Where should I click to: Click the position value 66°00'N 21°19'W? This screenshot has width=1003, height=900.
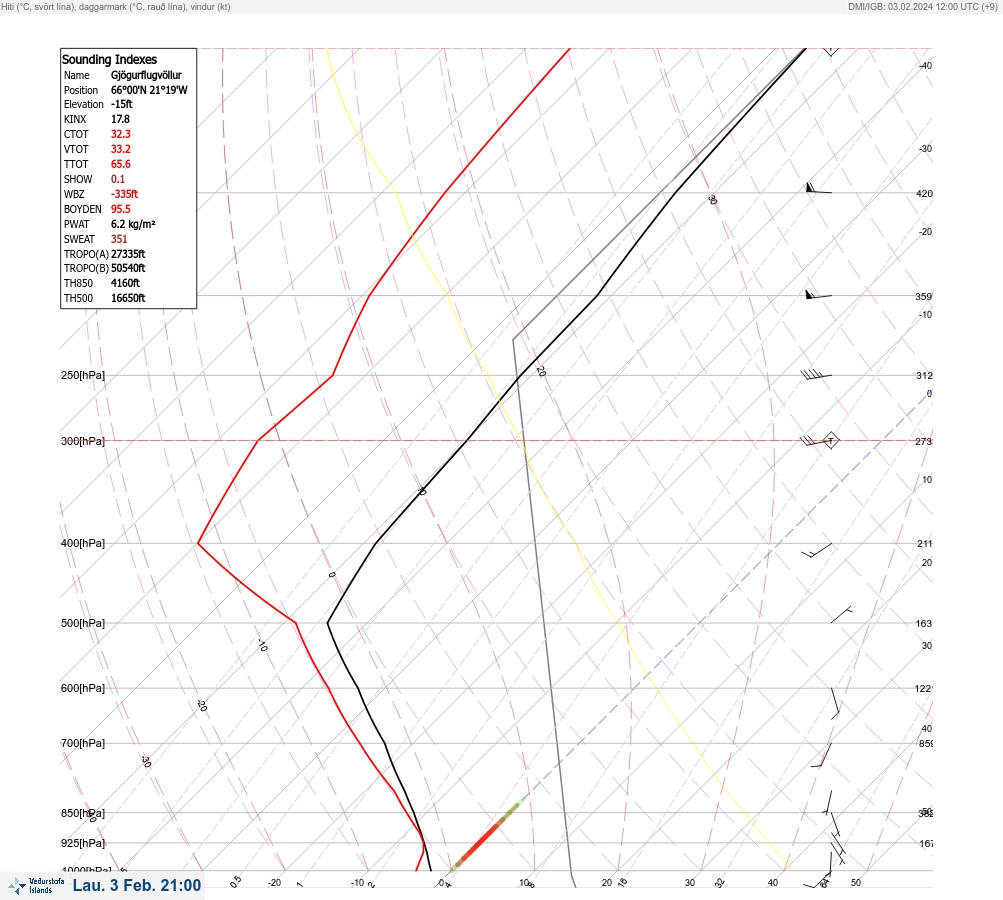(149, 90)
